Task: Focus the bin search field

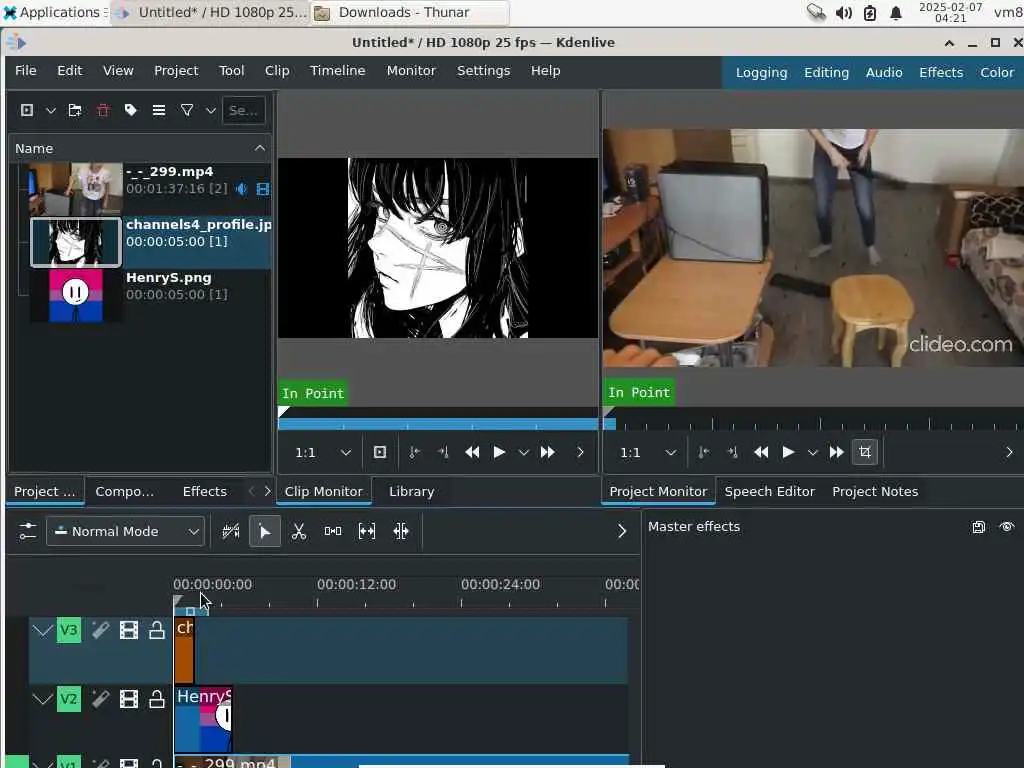Action: point(244,110)
